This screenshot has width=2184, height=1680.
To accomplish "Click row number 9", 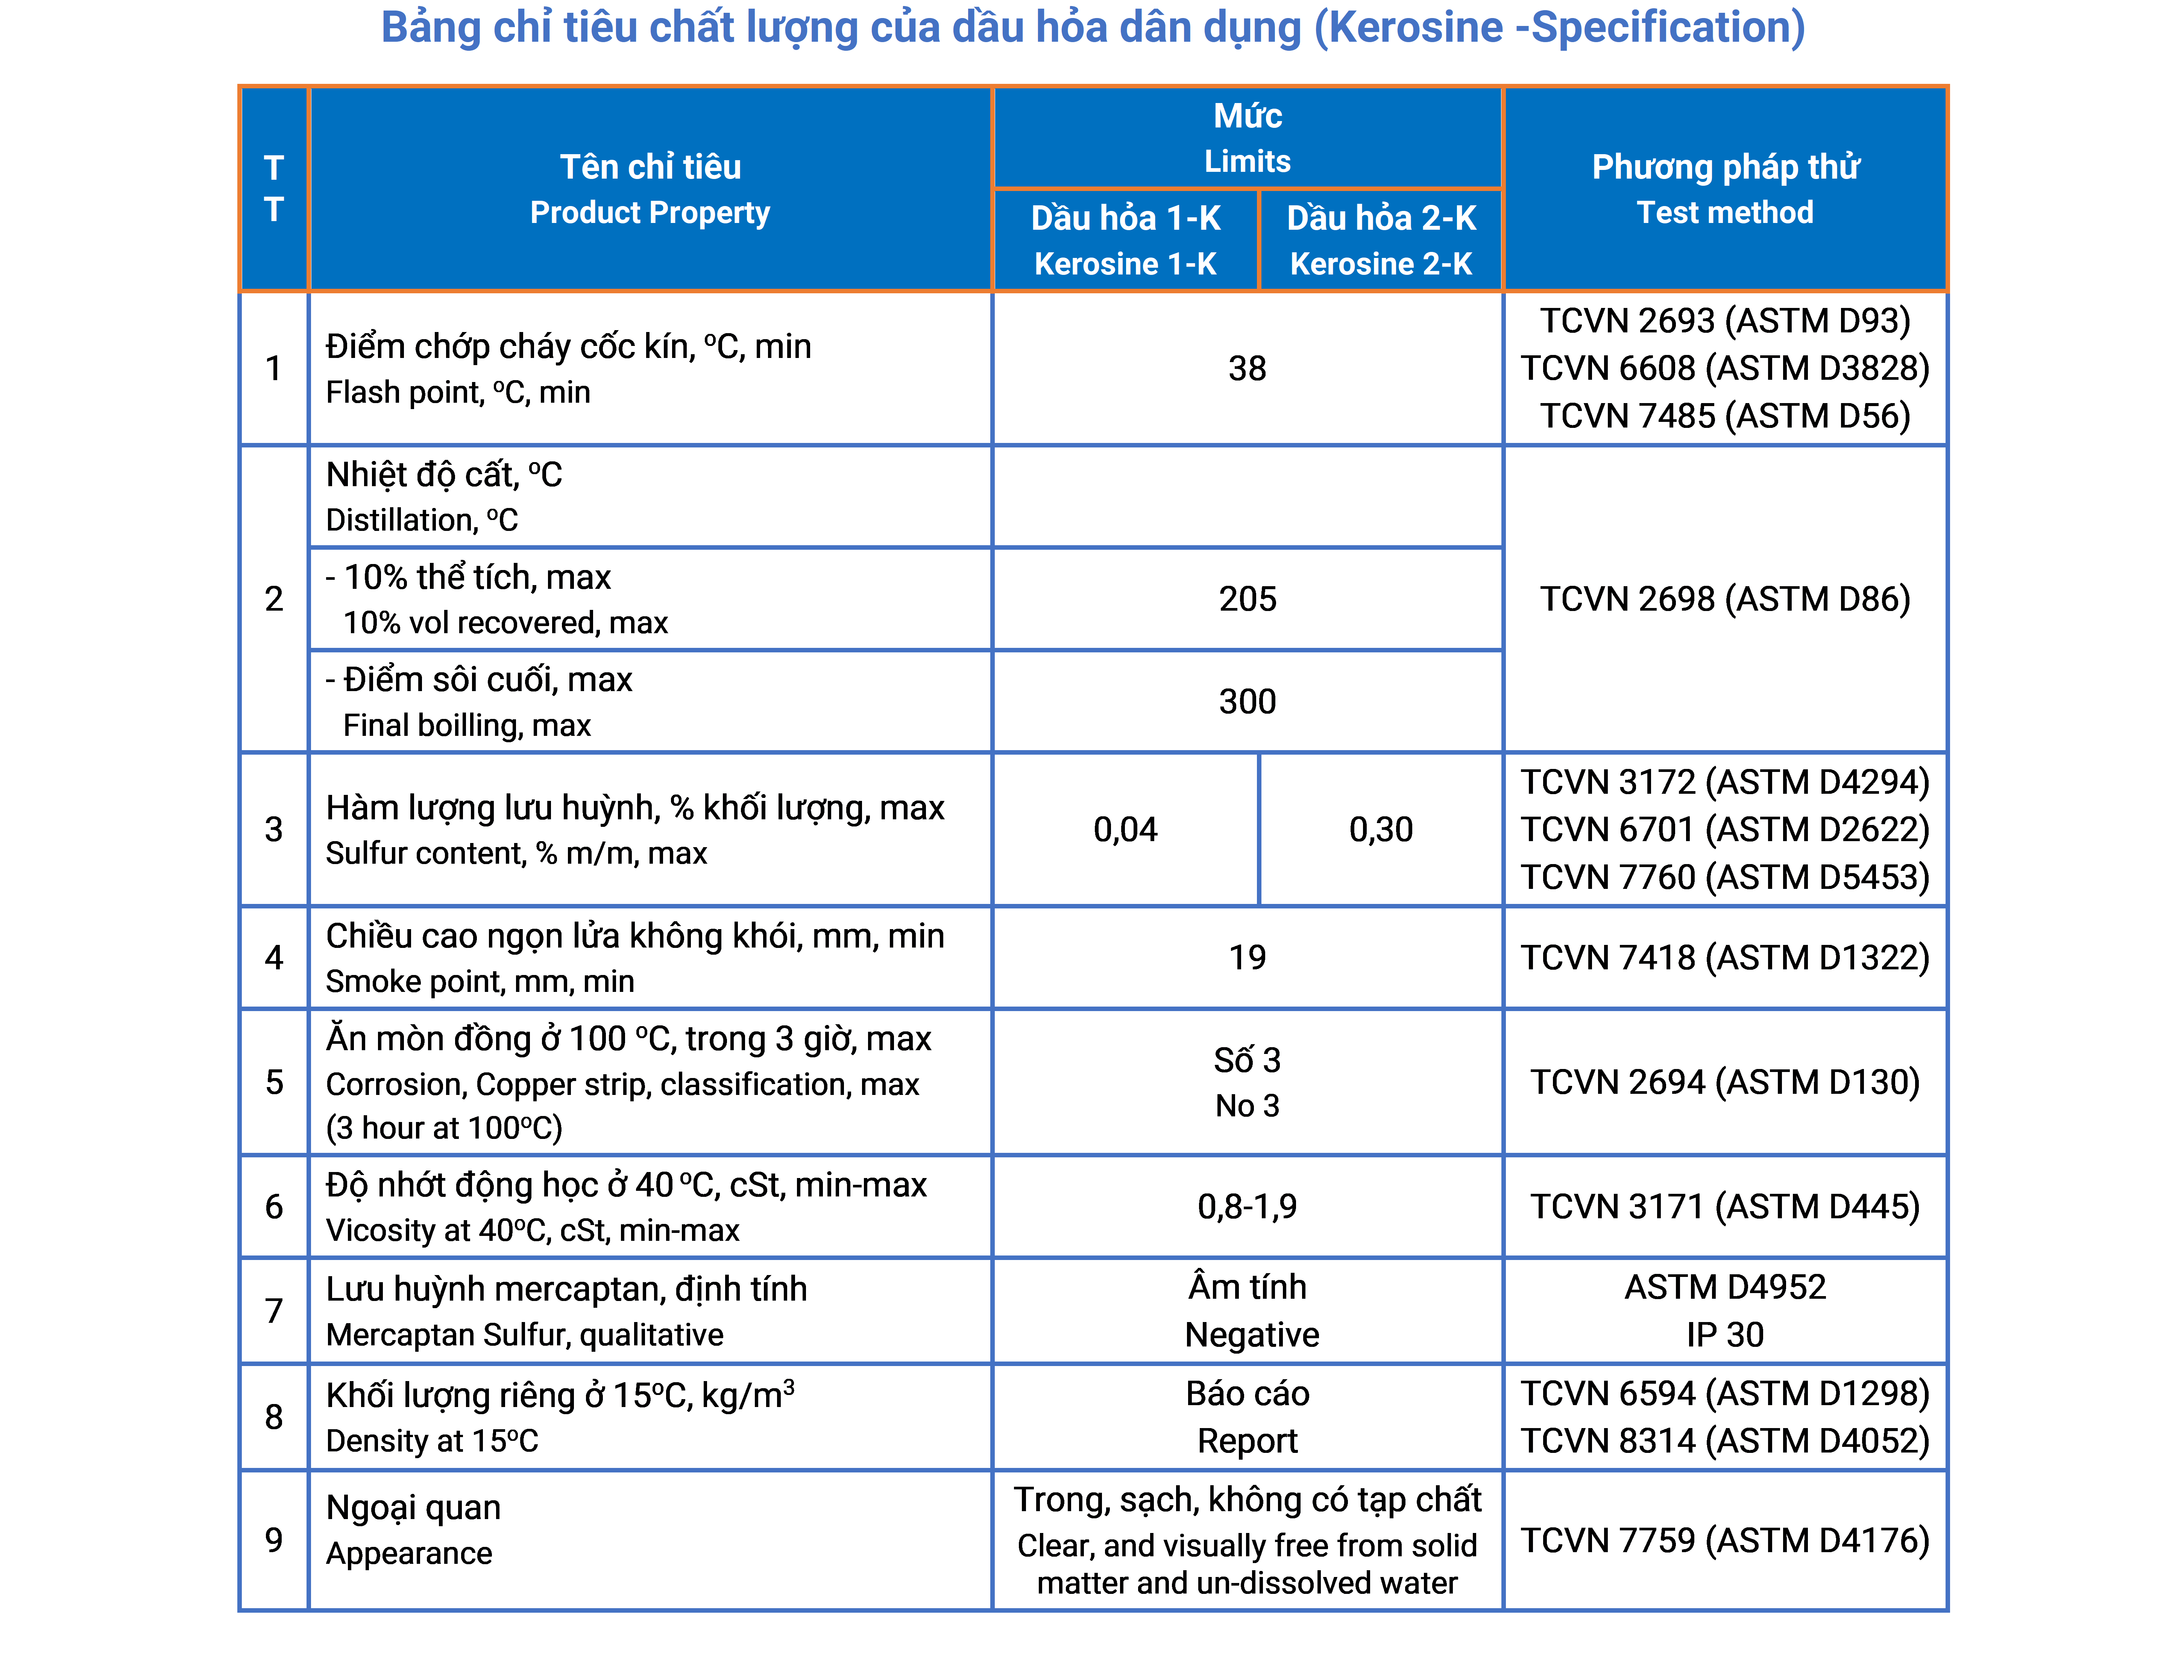I will pyautogui.click(x=274, y=1541).
